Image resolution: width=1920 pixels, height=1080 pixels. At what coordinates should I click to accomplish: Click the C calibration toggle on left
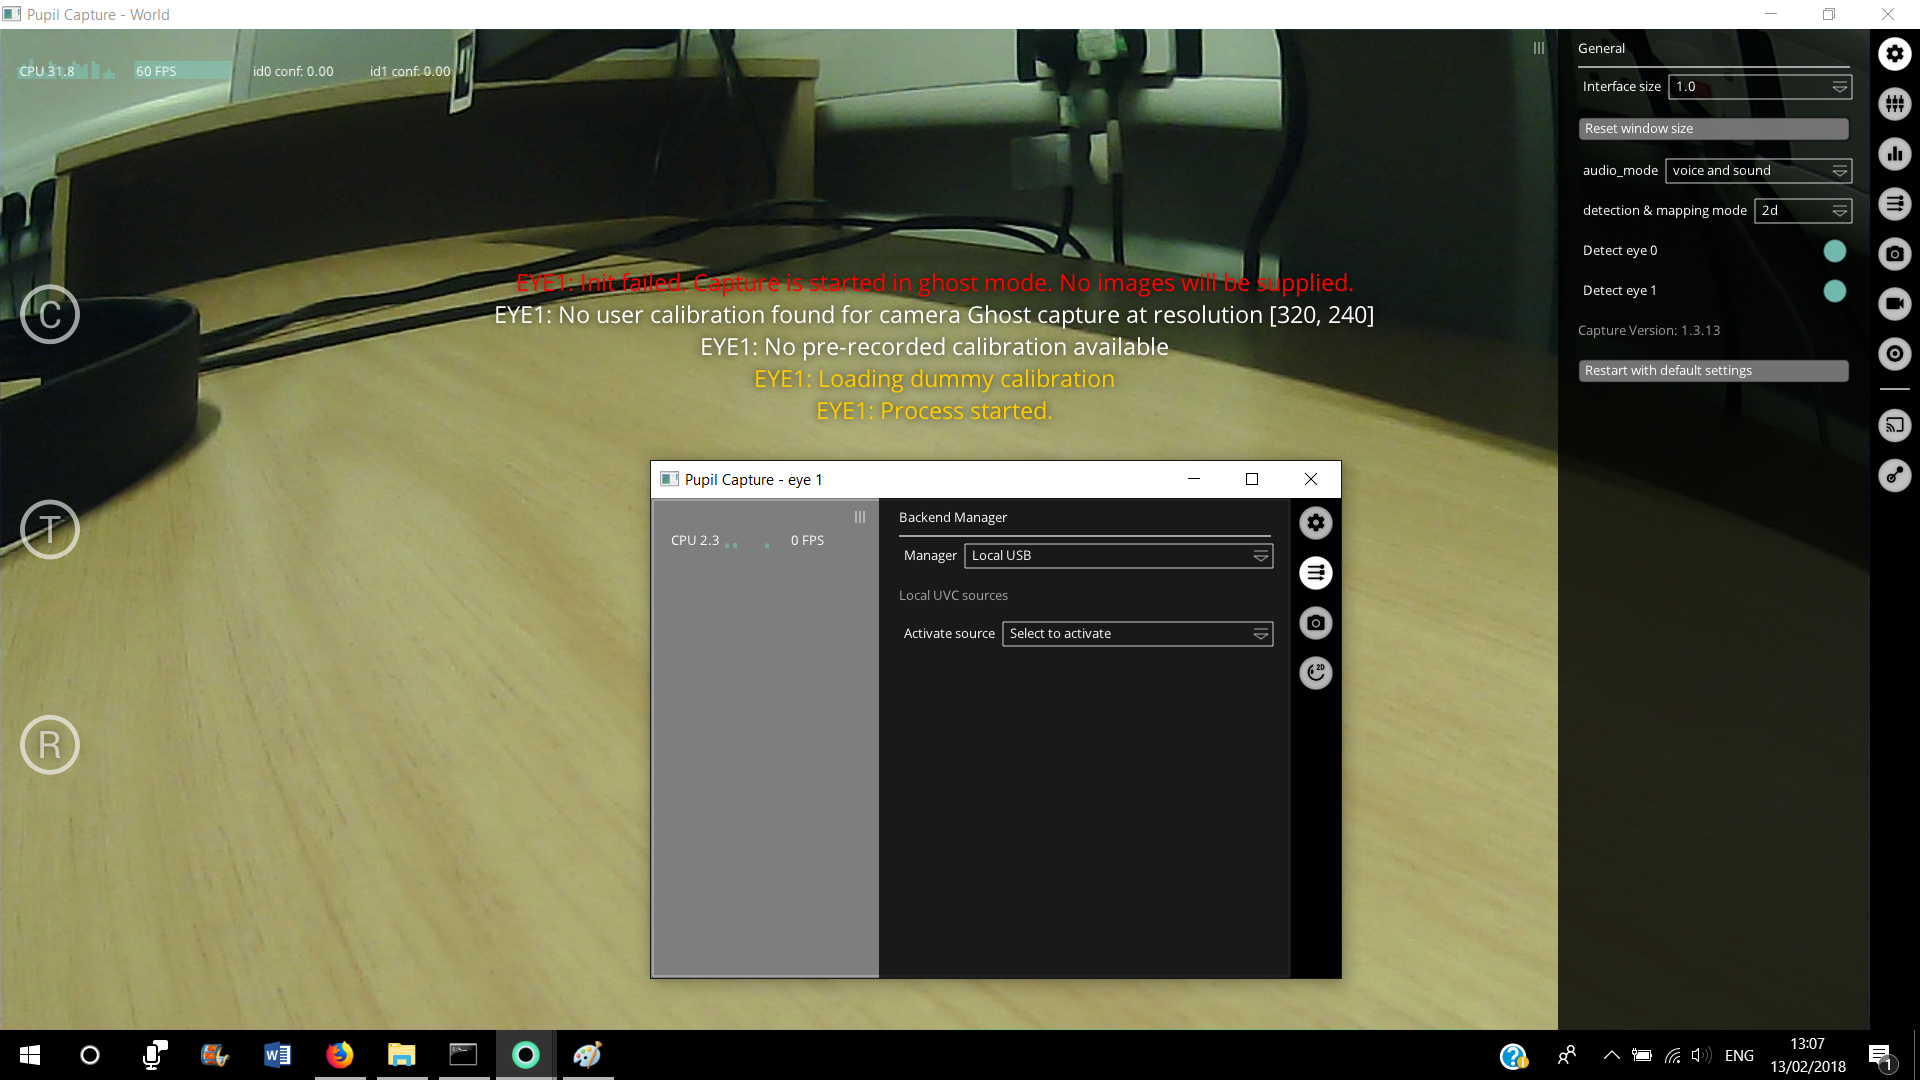50,314
